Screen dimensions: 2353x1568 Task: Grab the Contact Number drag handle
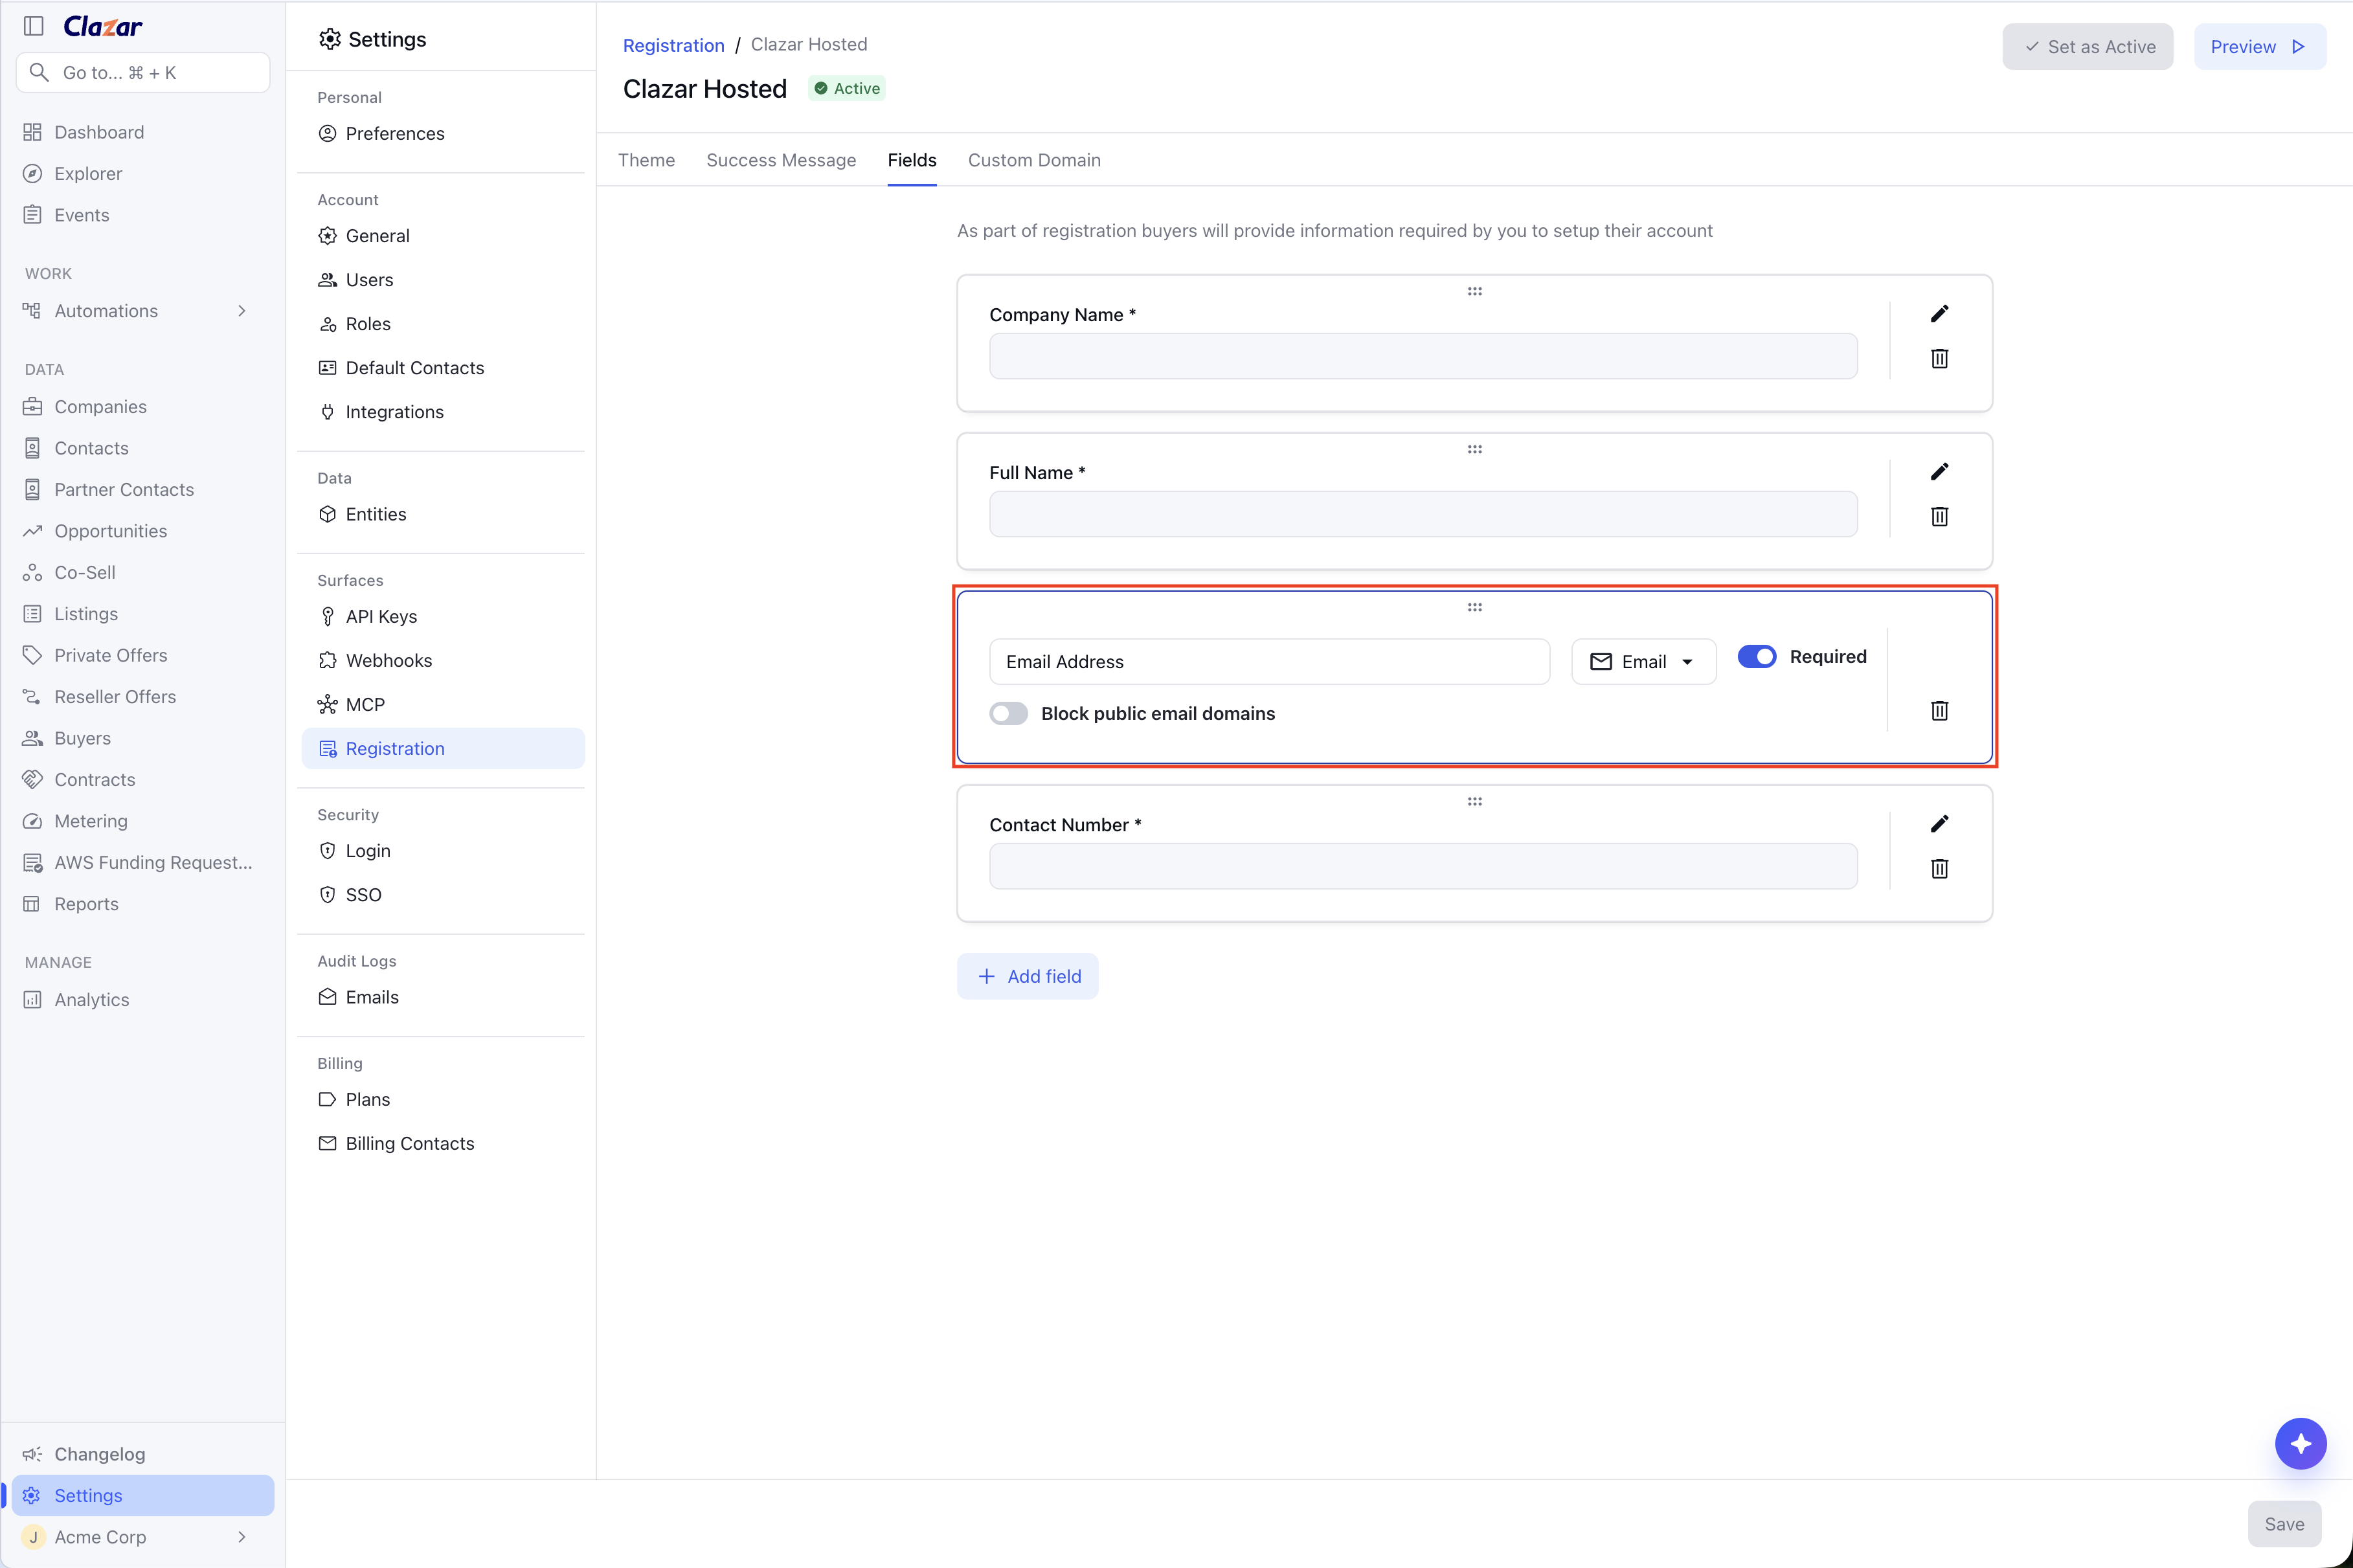point(1474,802)
